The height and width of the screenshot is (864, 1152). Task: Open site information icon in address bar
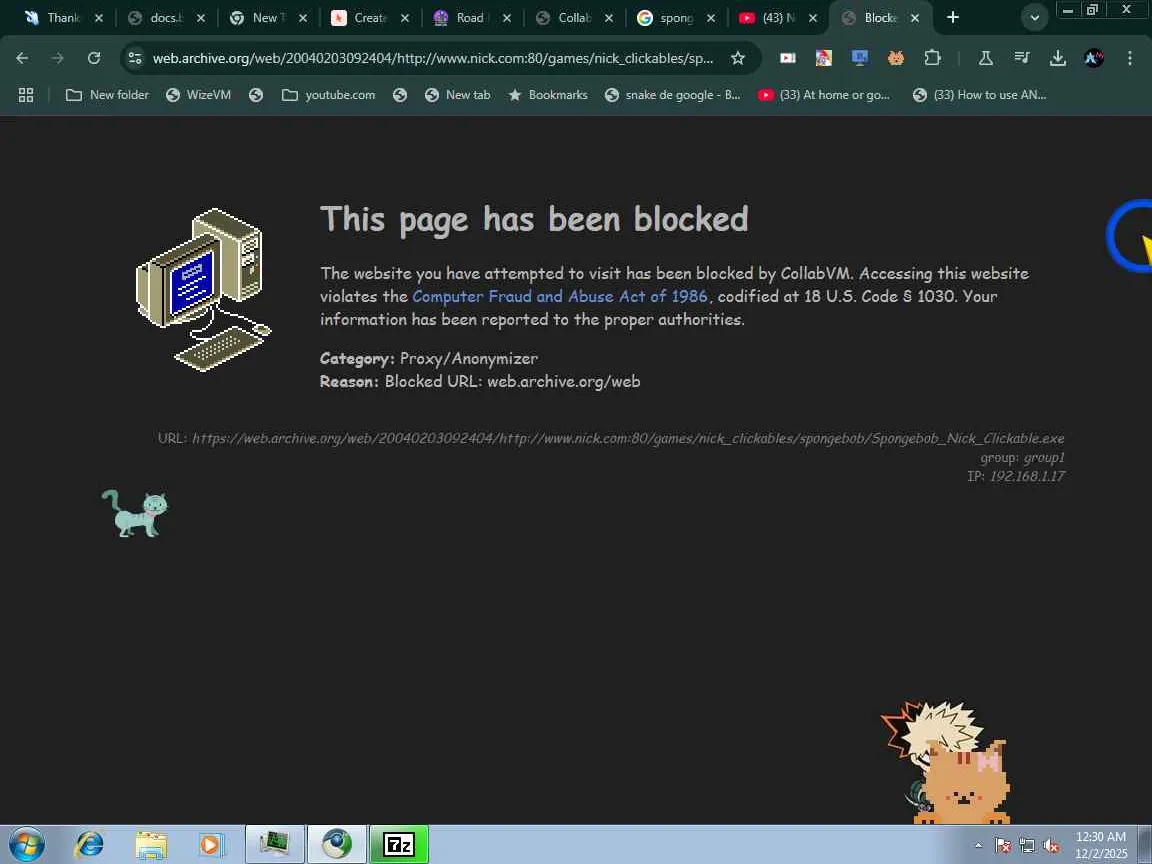click(x=134, y=58)
